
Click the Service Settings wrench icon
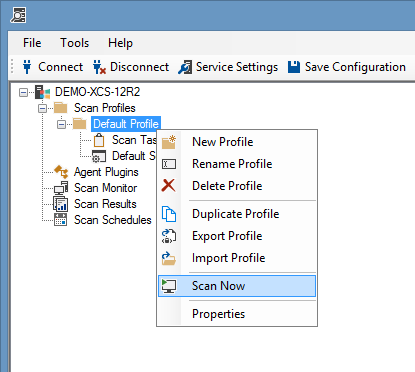185,67
